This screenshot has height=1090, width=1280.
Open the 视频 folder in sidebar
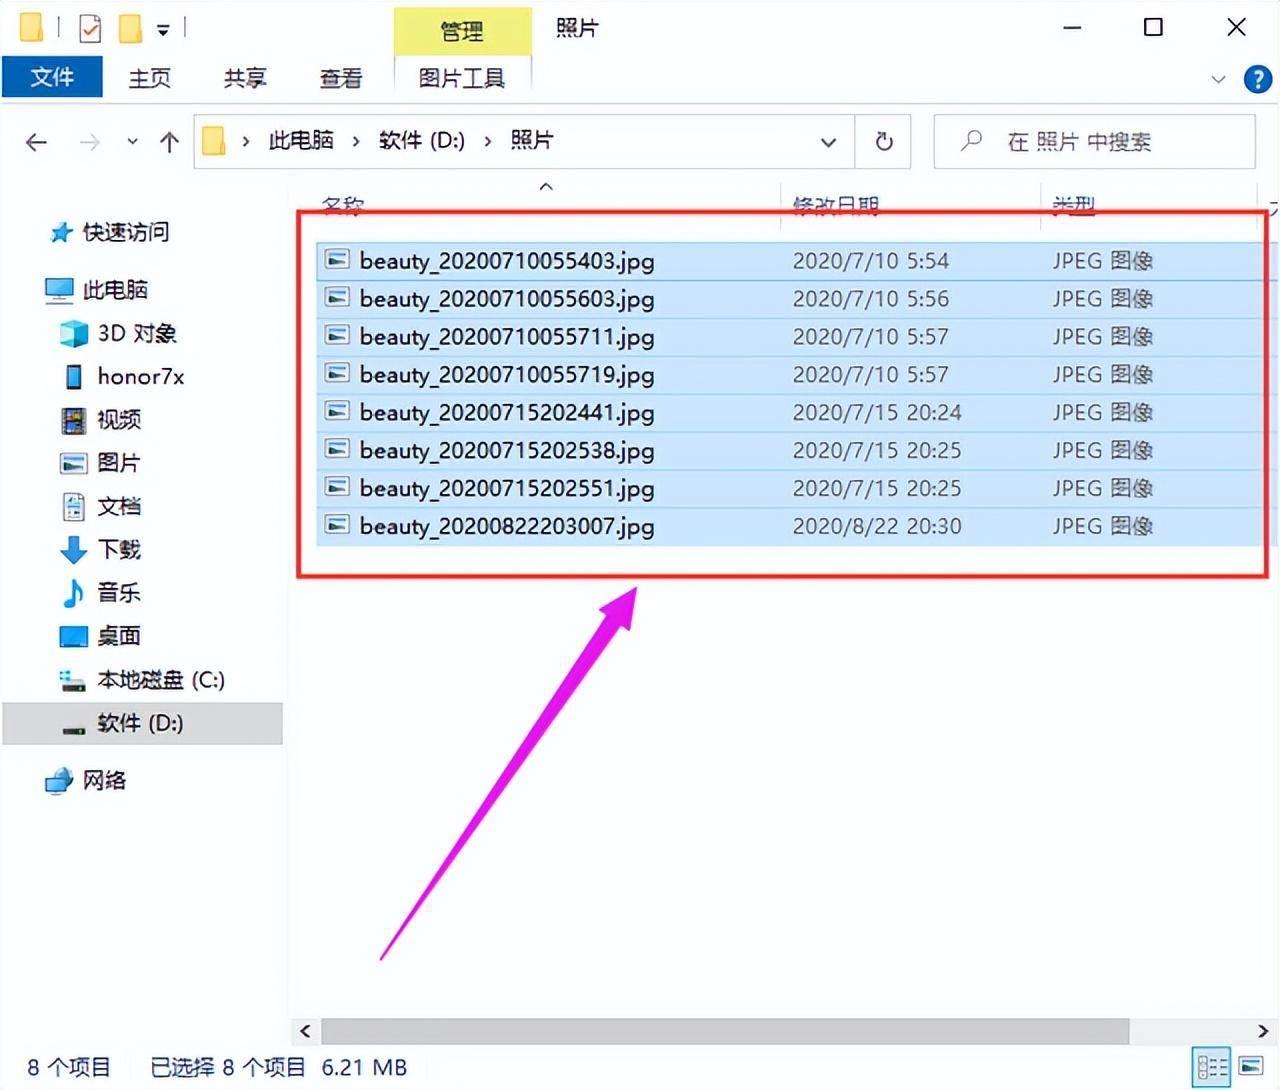(119, 420)
